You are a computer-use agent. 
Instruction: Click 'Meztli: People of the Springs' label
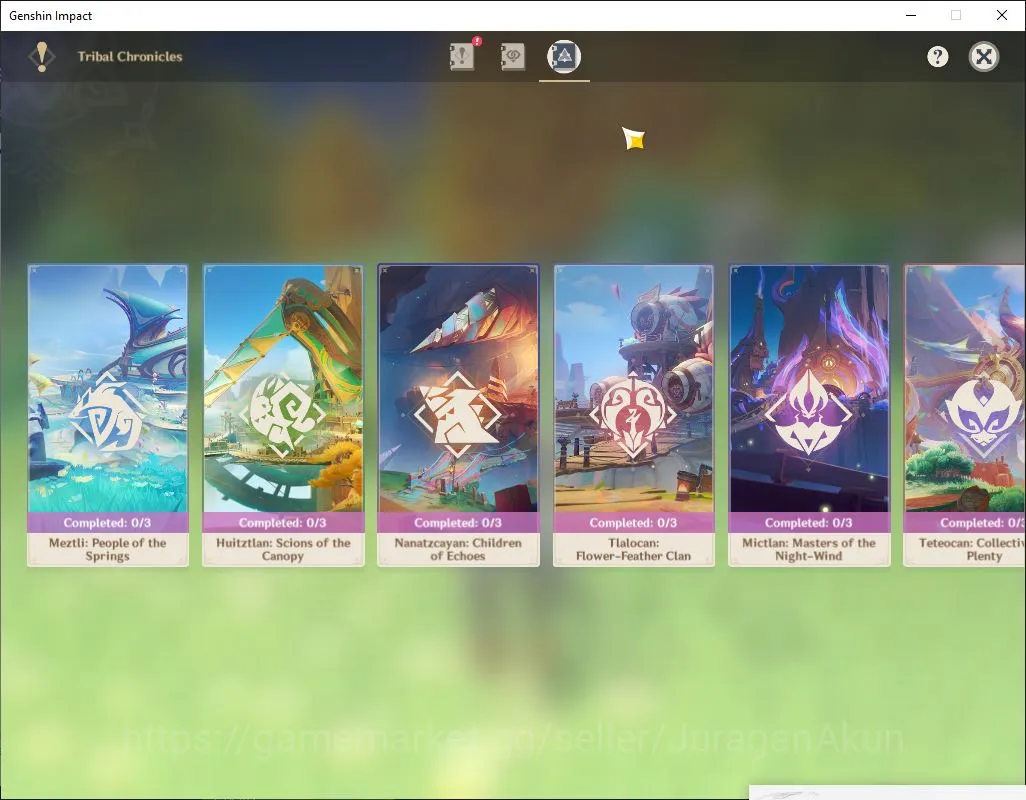(107, 549)
